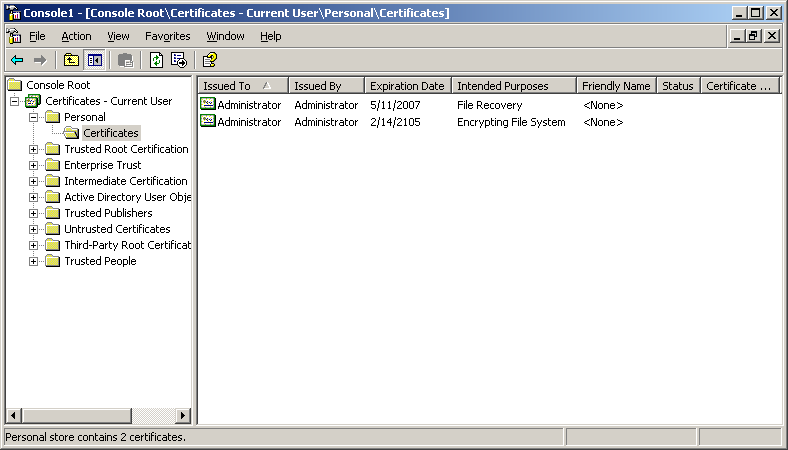Click the open Certificates folder icon
The width and height of the screenshot is (788, 450).
point(71,133)
